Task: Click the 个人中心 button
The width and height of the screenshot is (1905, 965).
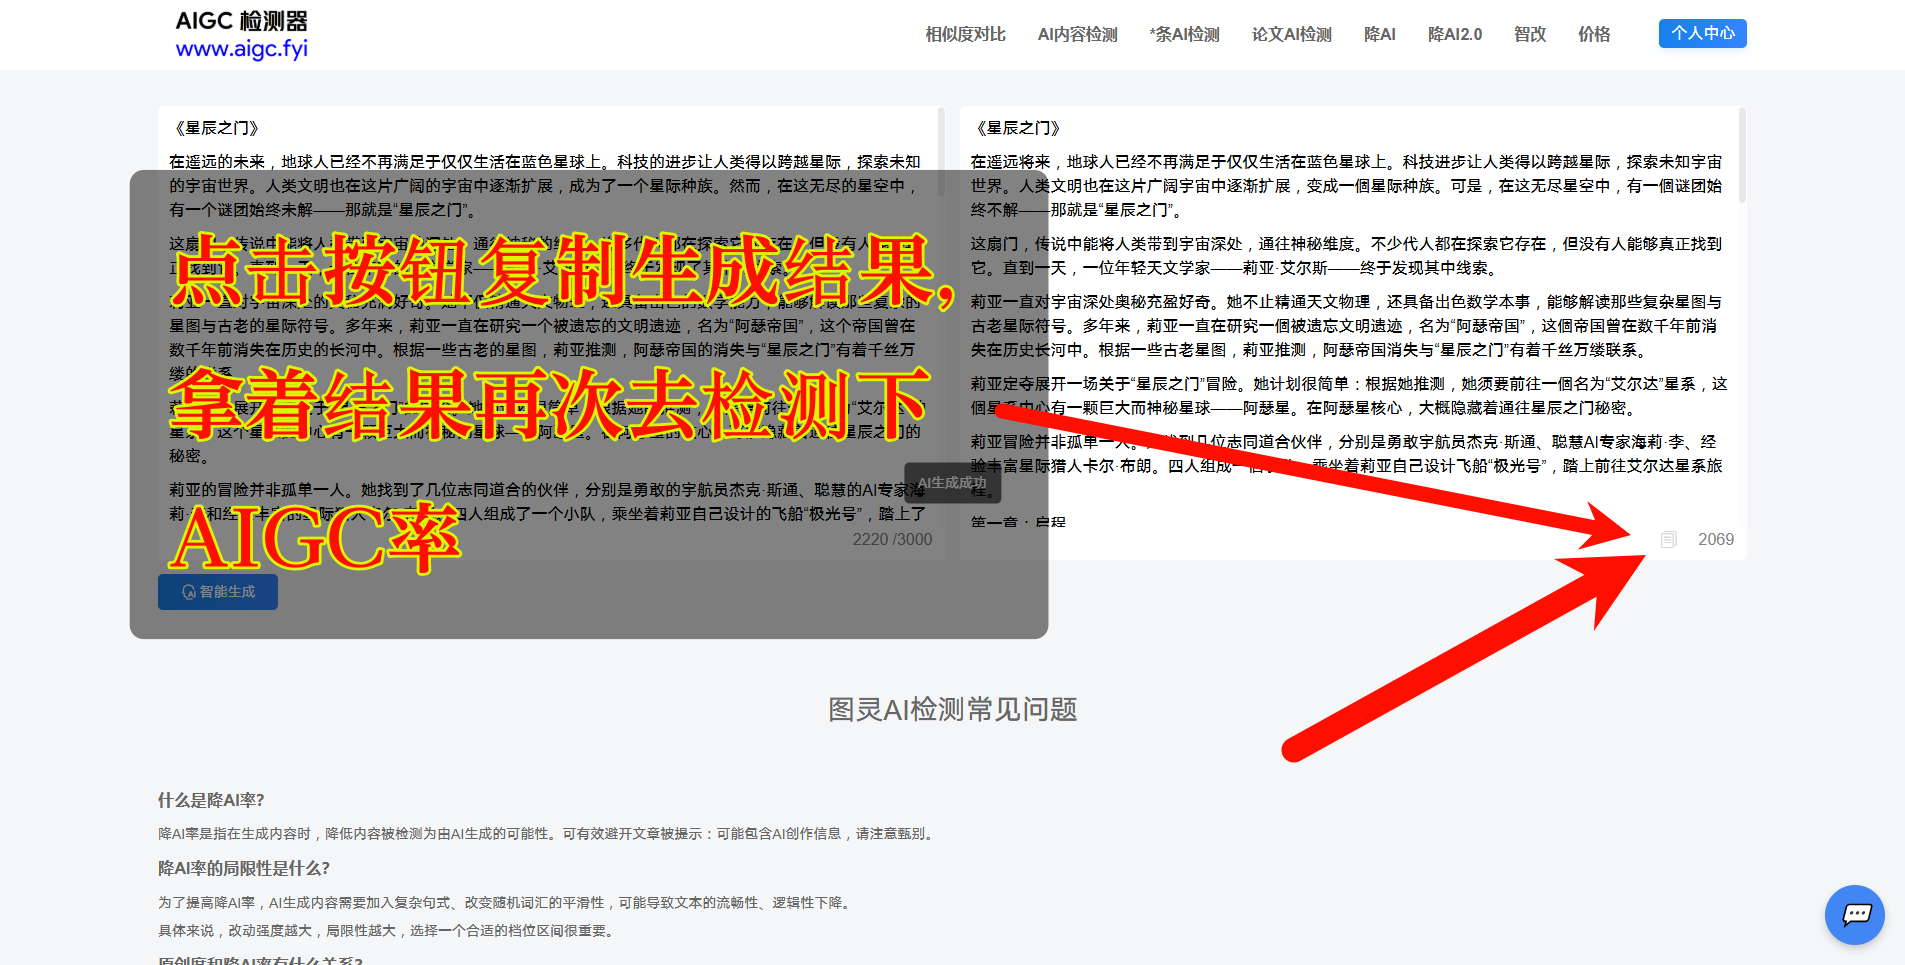Action: (x=1702, y=33)
